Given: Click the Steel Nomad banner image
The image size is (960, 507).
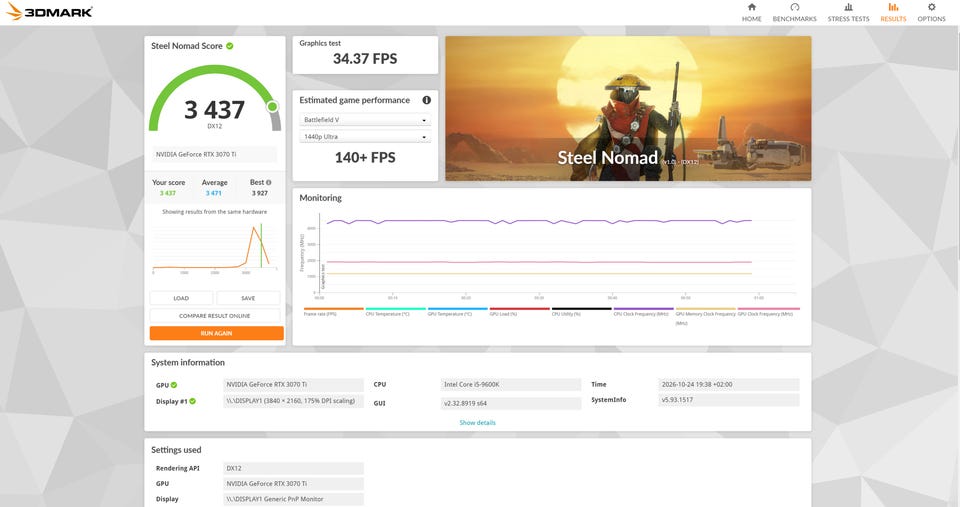Looking at the screenshot, I should click(x=628, y=108).
